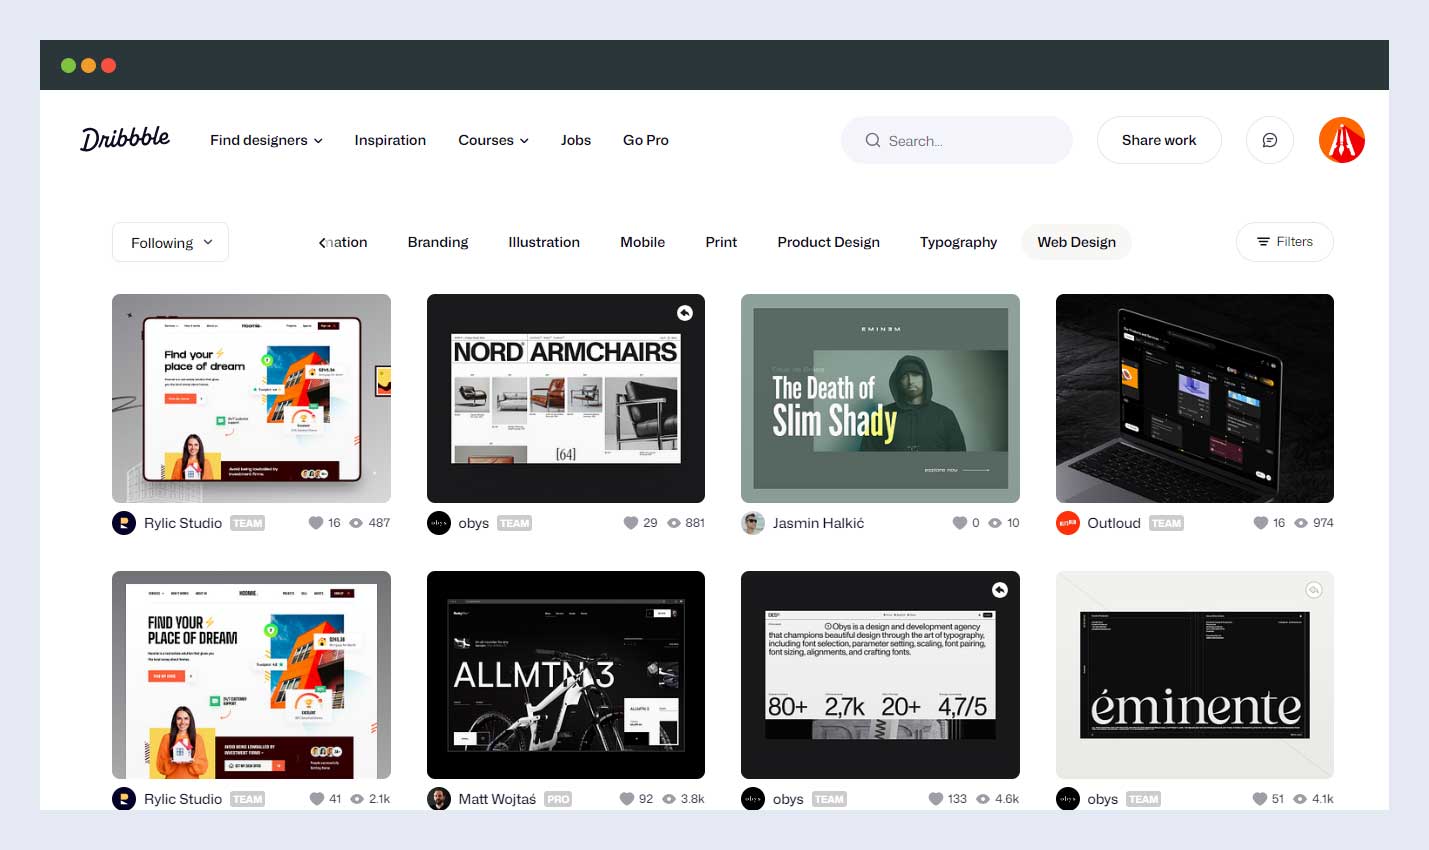The width and height of the screenshot is (1429, 850).
Task: Open Rylic Studio profile link in first row
Action: tap(183, 523)
